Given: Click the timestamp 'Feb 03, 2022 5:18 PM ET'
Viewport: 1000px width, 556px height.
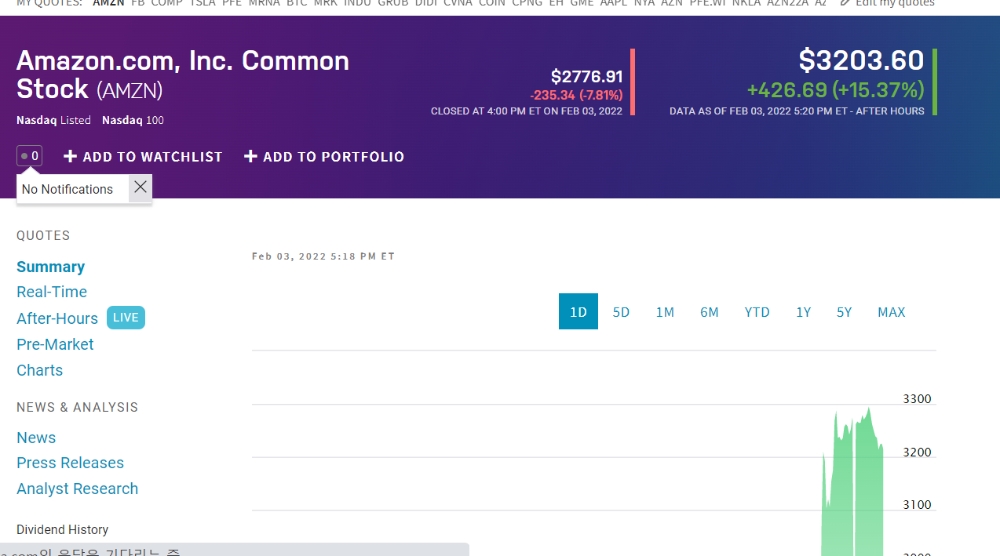Looking at the screenshot, I should coord(323,256).
